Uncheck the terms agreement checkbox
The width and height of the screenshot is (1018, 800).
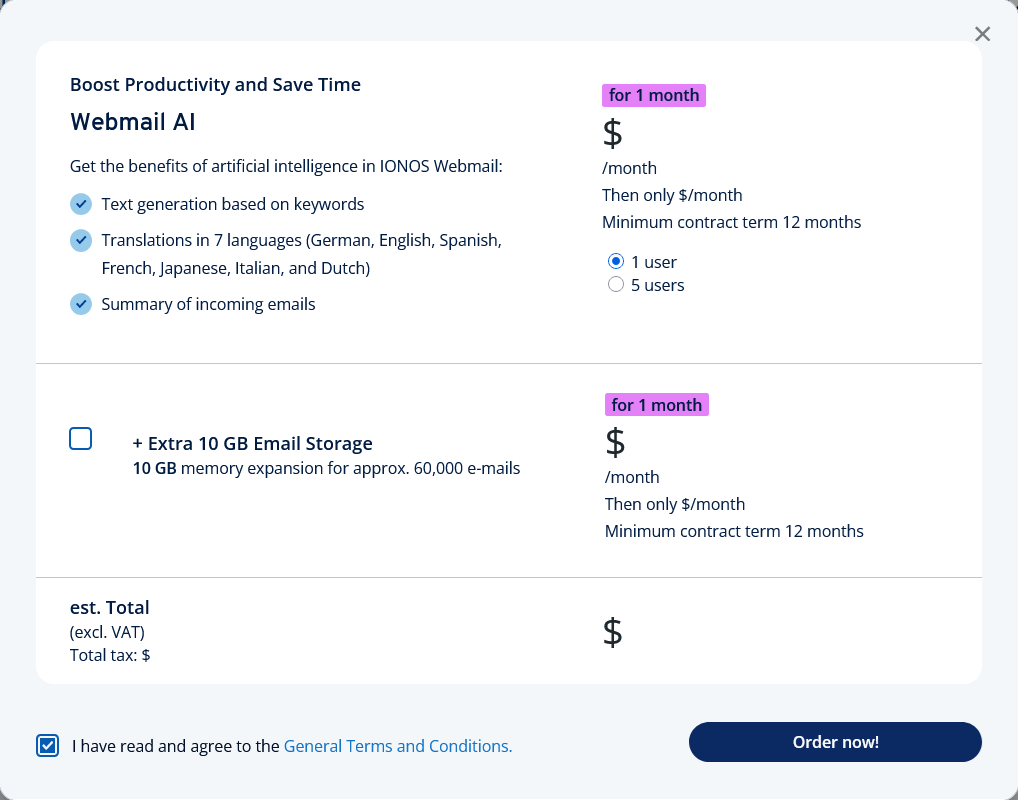(47, 745)
